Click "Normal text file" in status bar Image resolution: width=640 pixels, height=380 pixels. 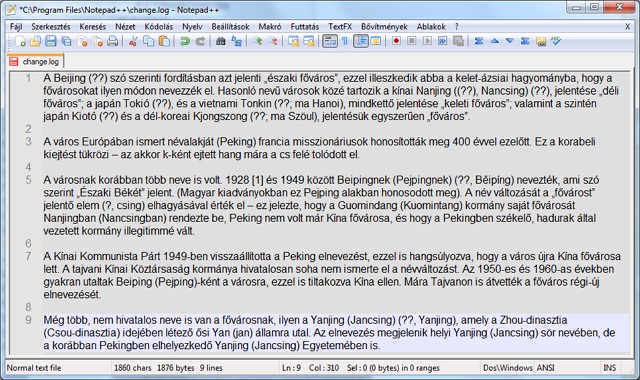(34, 368)
